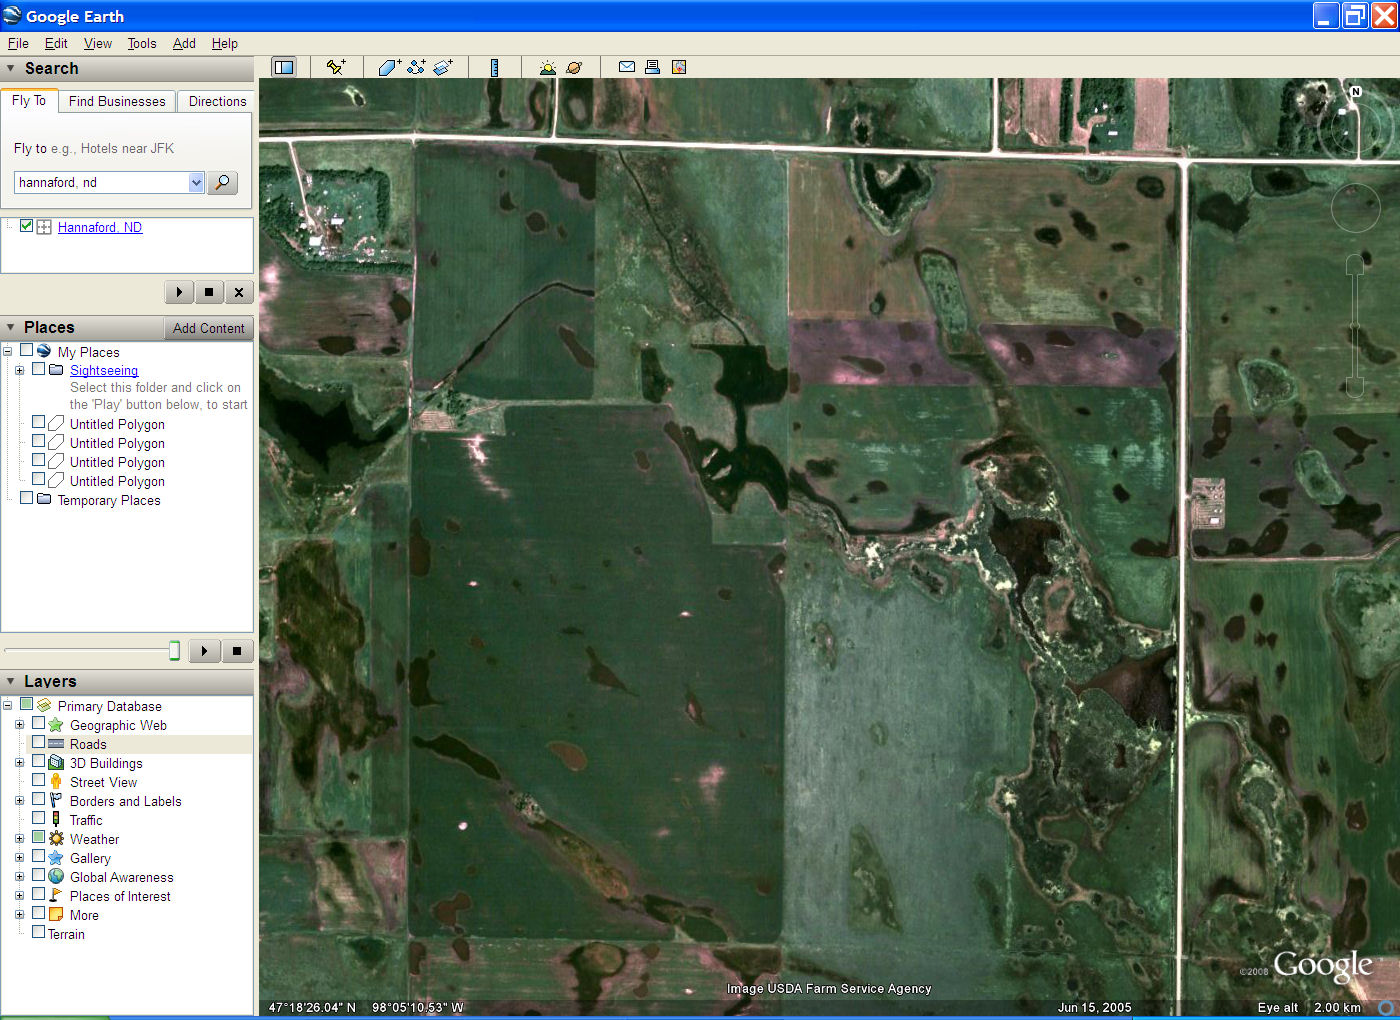Enable the Street View layer checkbox
This screenshot has width=1400, height=1020.
pyautogui.click(x=39, y=780)
